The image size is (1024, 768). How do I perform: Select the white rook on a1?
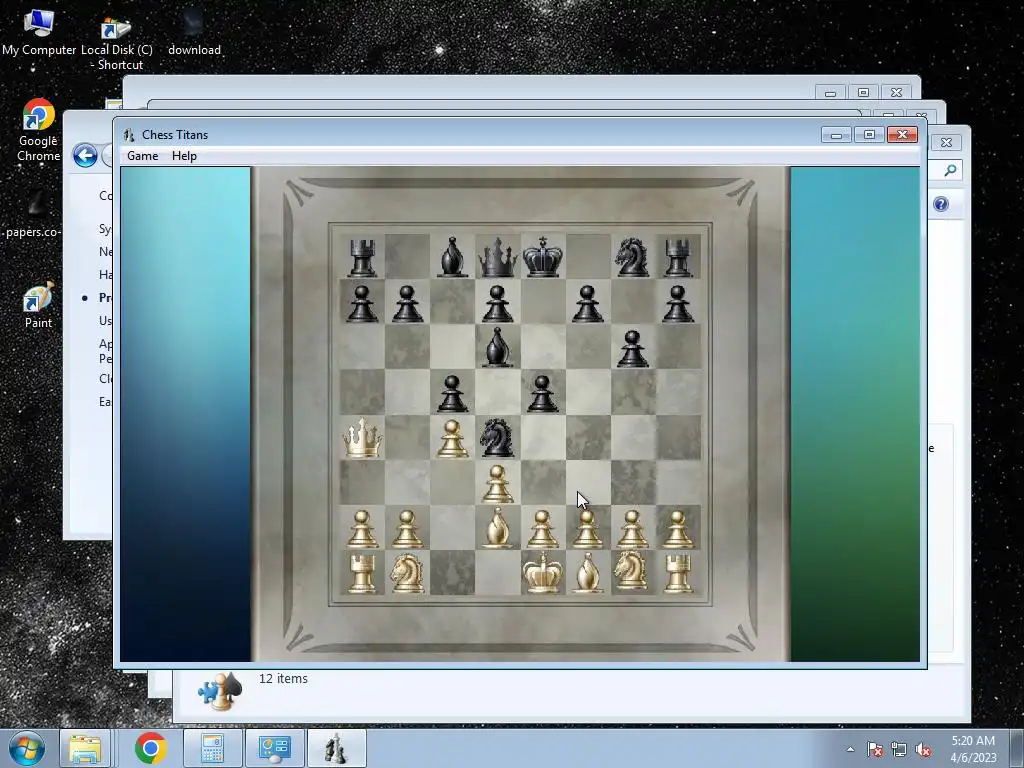362,573
